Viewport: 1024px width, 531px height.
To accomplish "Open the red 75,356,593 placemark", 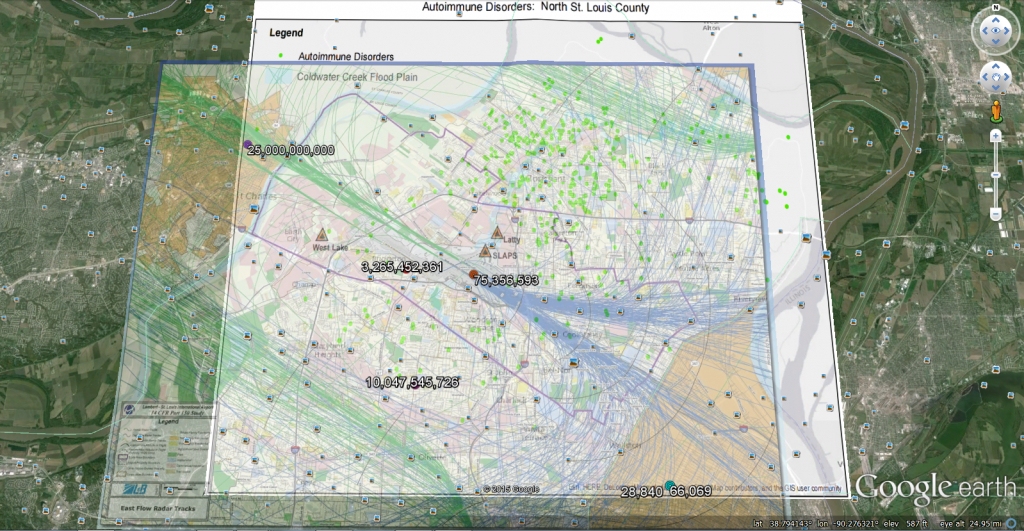I will [x=473, y=275].
